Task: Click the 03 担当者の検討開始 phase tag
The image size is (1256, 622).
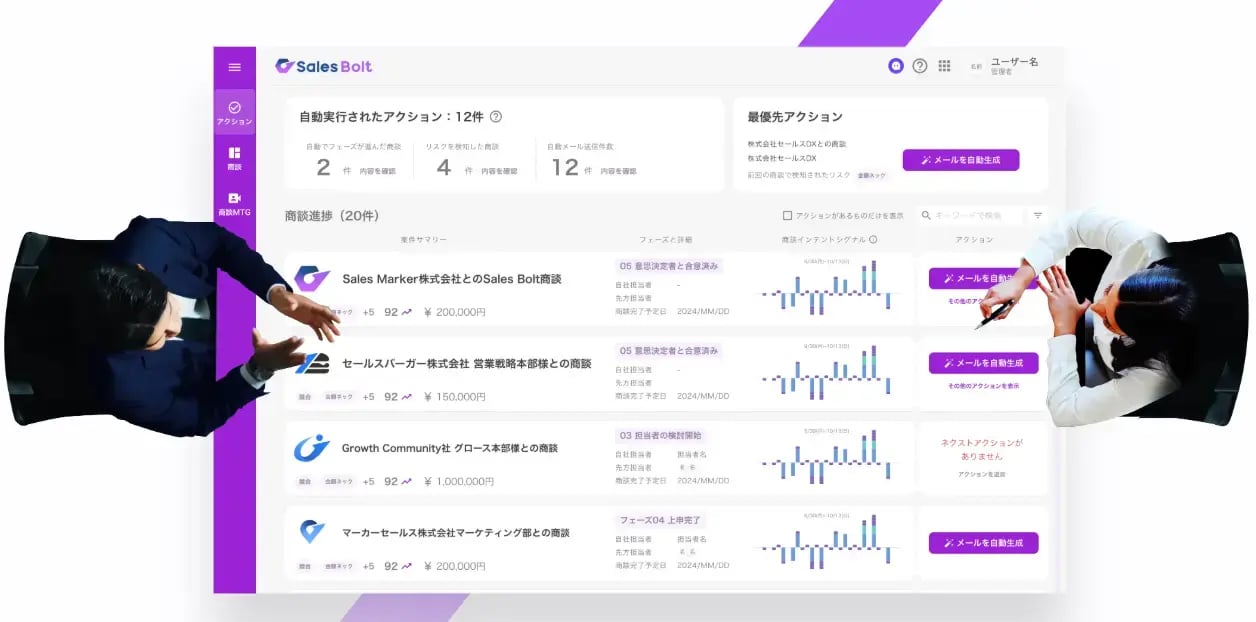Action: click(x=660, y=436)
